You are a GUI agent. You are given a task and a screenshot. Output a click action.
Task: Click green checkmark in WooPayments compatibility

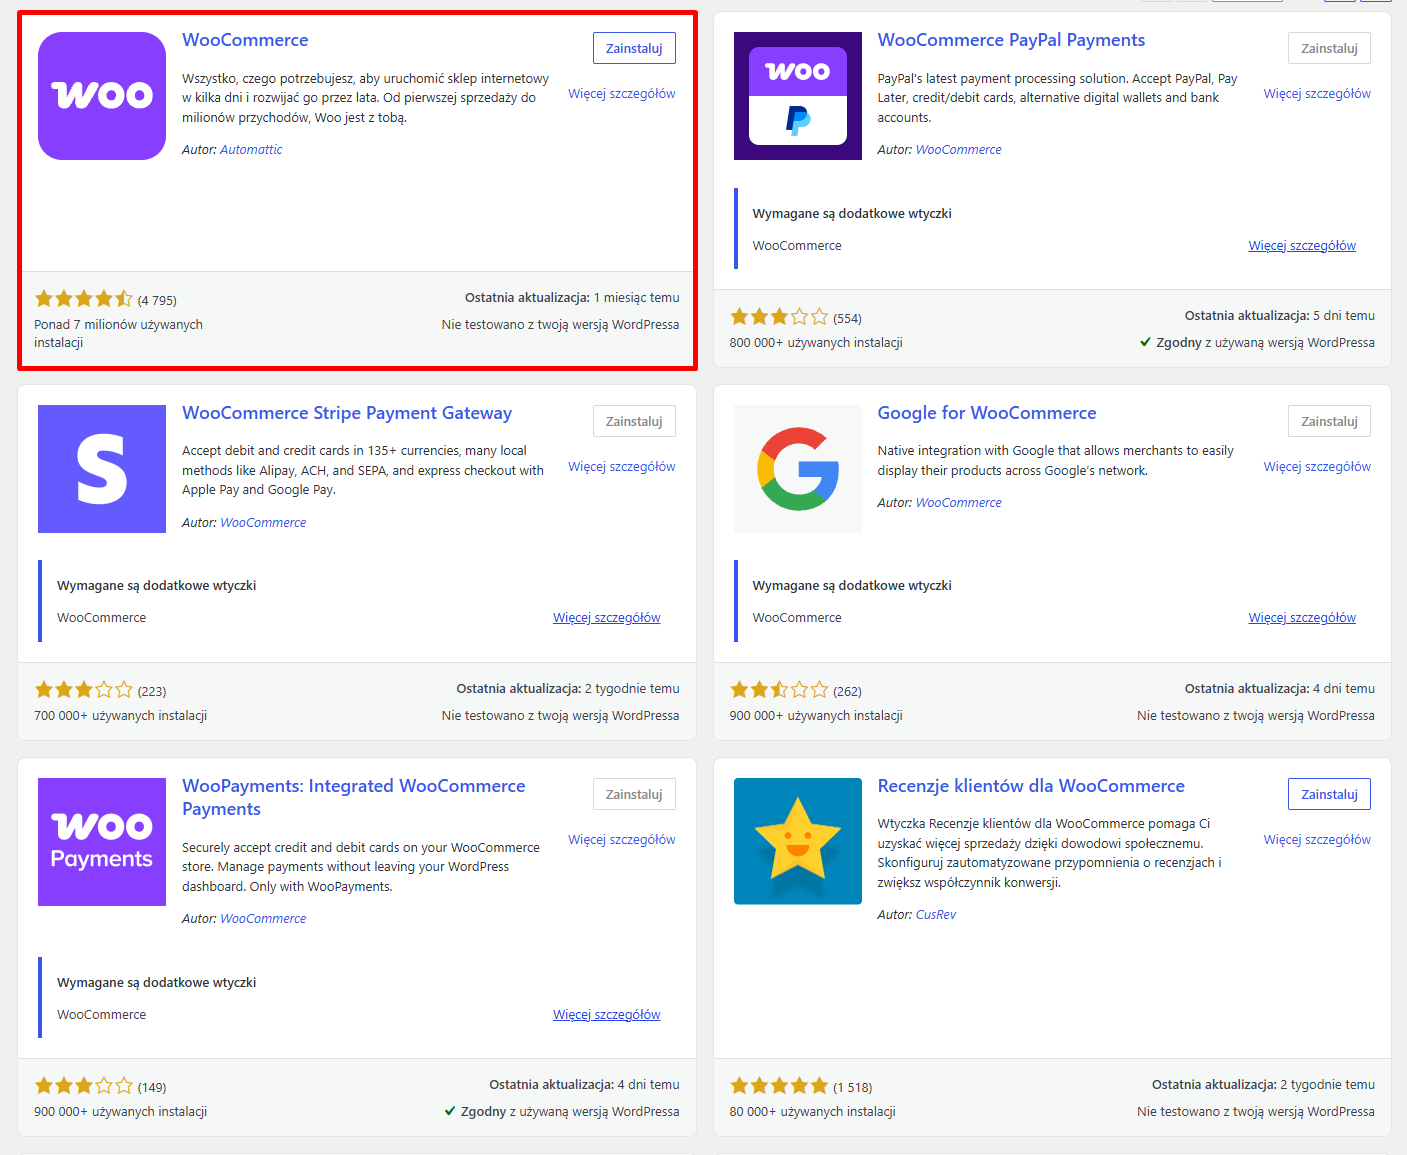click(x=450, y=1111)
